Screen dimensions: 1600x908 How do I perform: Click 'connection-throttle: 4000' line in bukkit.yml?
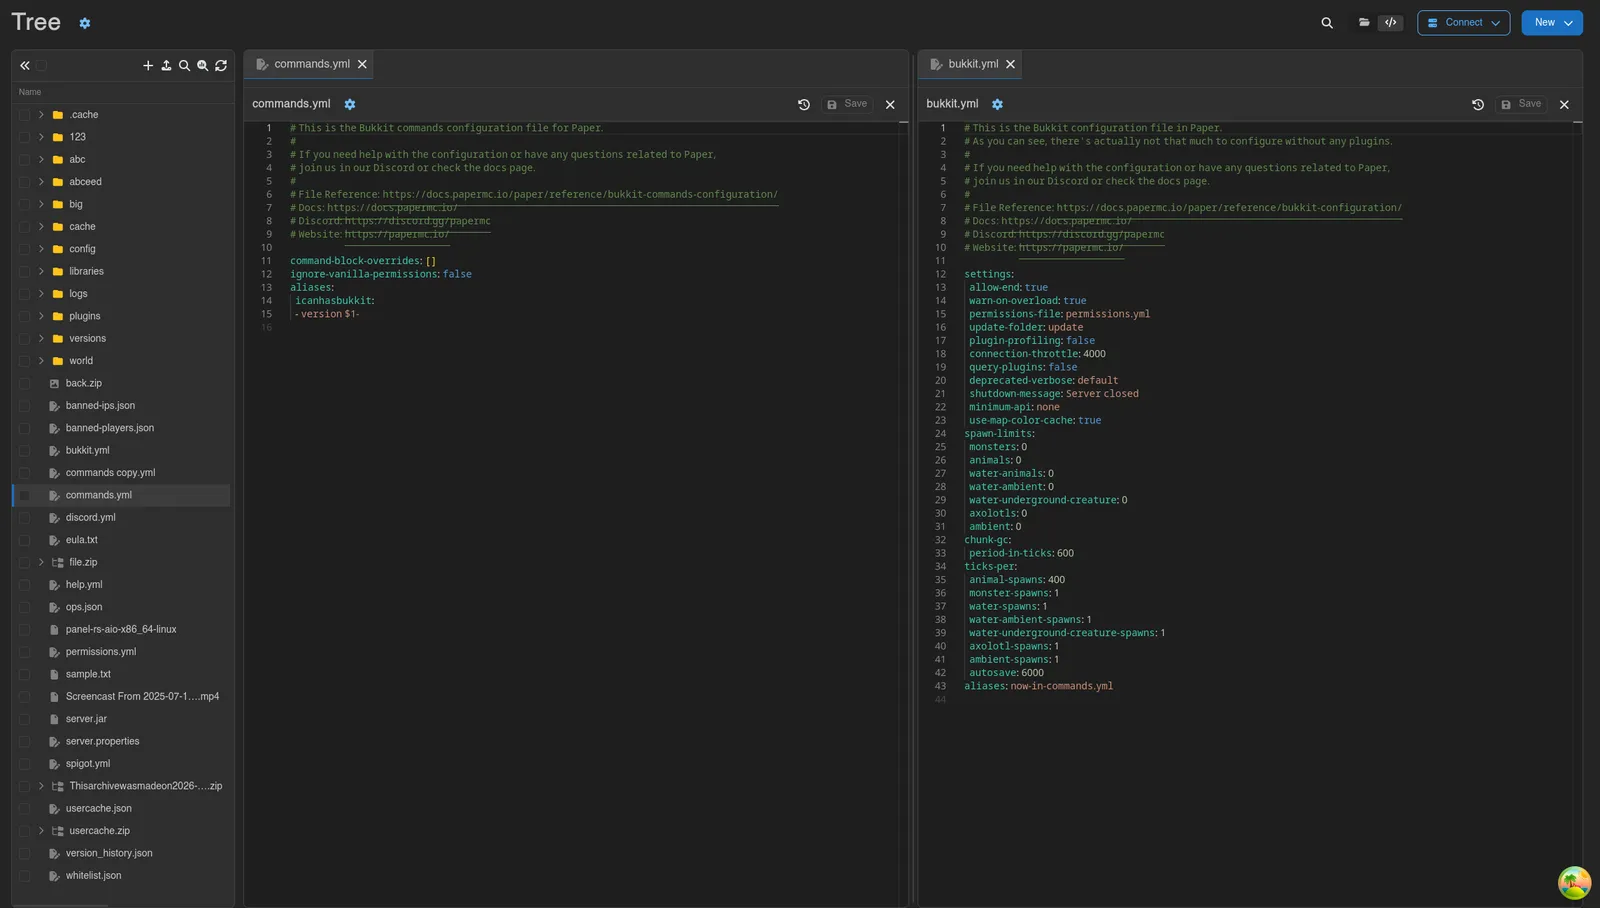tap(1037, 354)
